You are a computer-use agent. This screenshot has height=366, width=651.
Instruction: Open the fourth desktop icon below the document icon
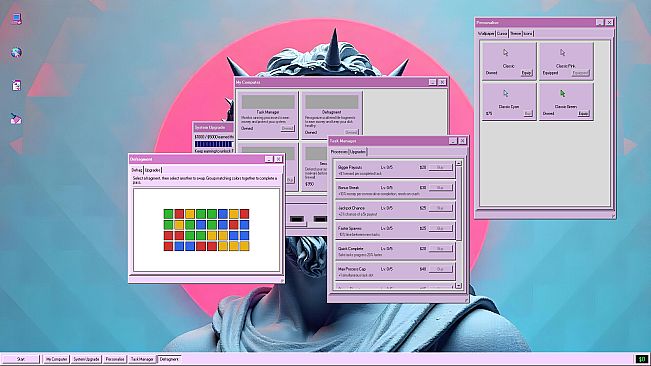[17, 119]
